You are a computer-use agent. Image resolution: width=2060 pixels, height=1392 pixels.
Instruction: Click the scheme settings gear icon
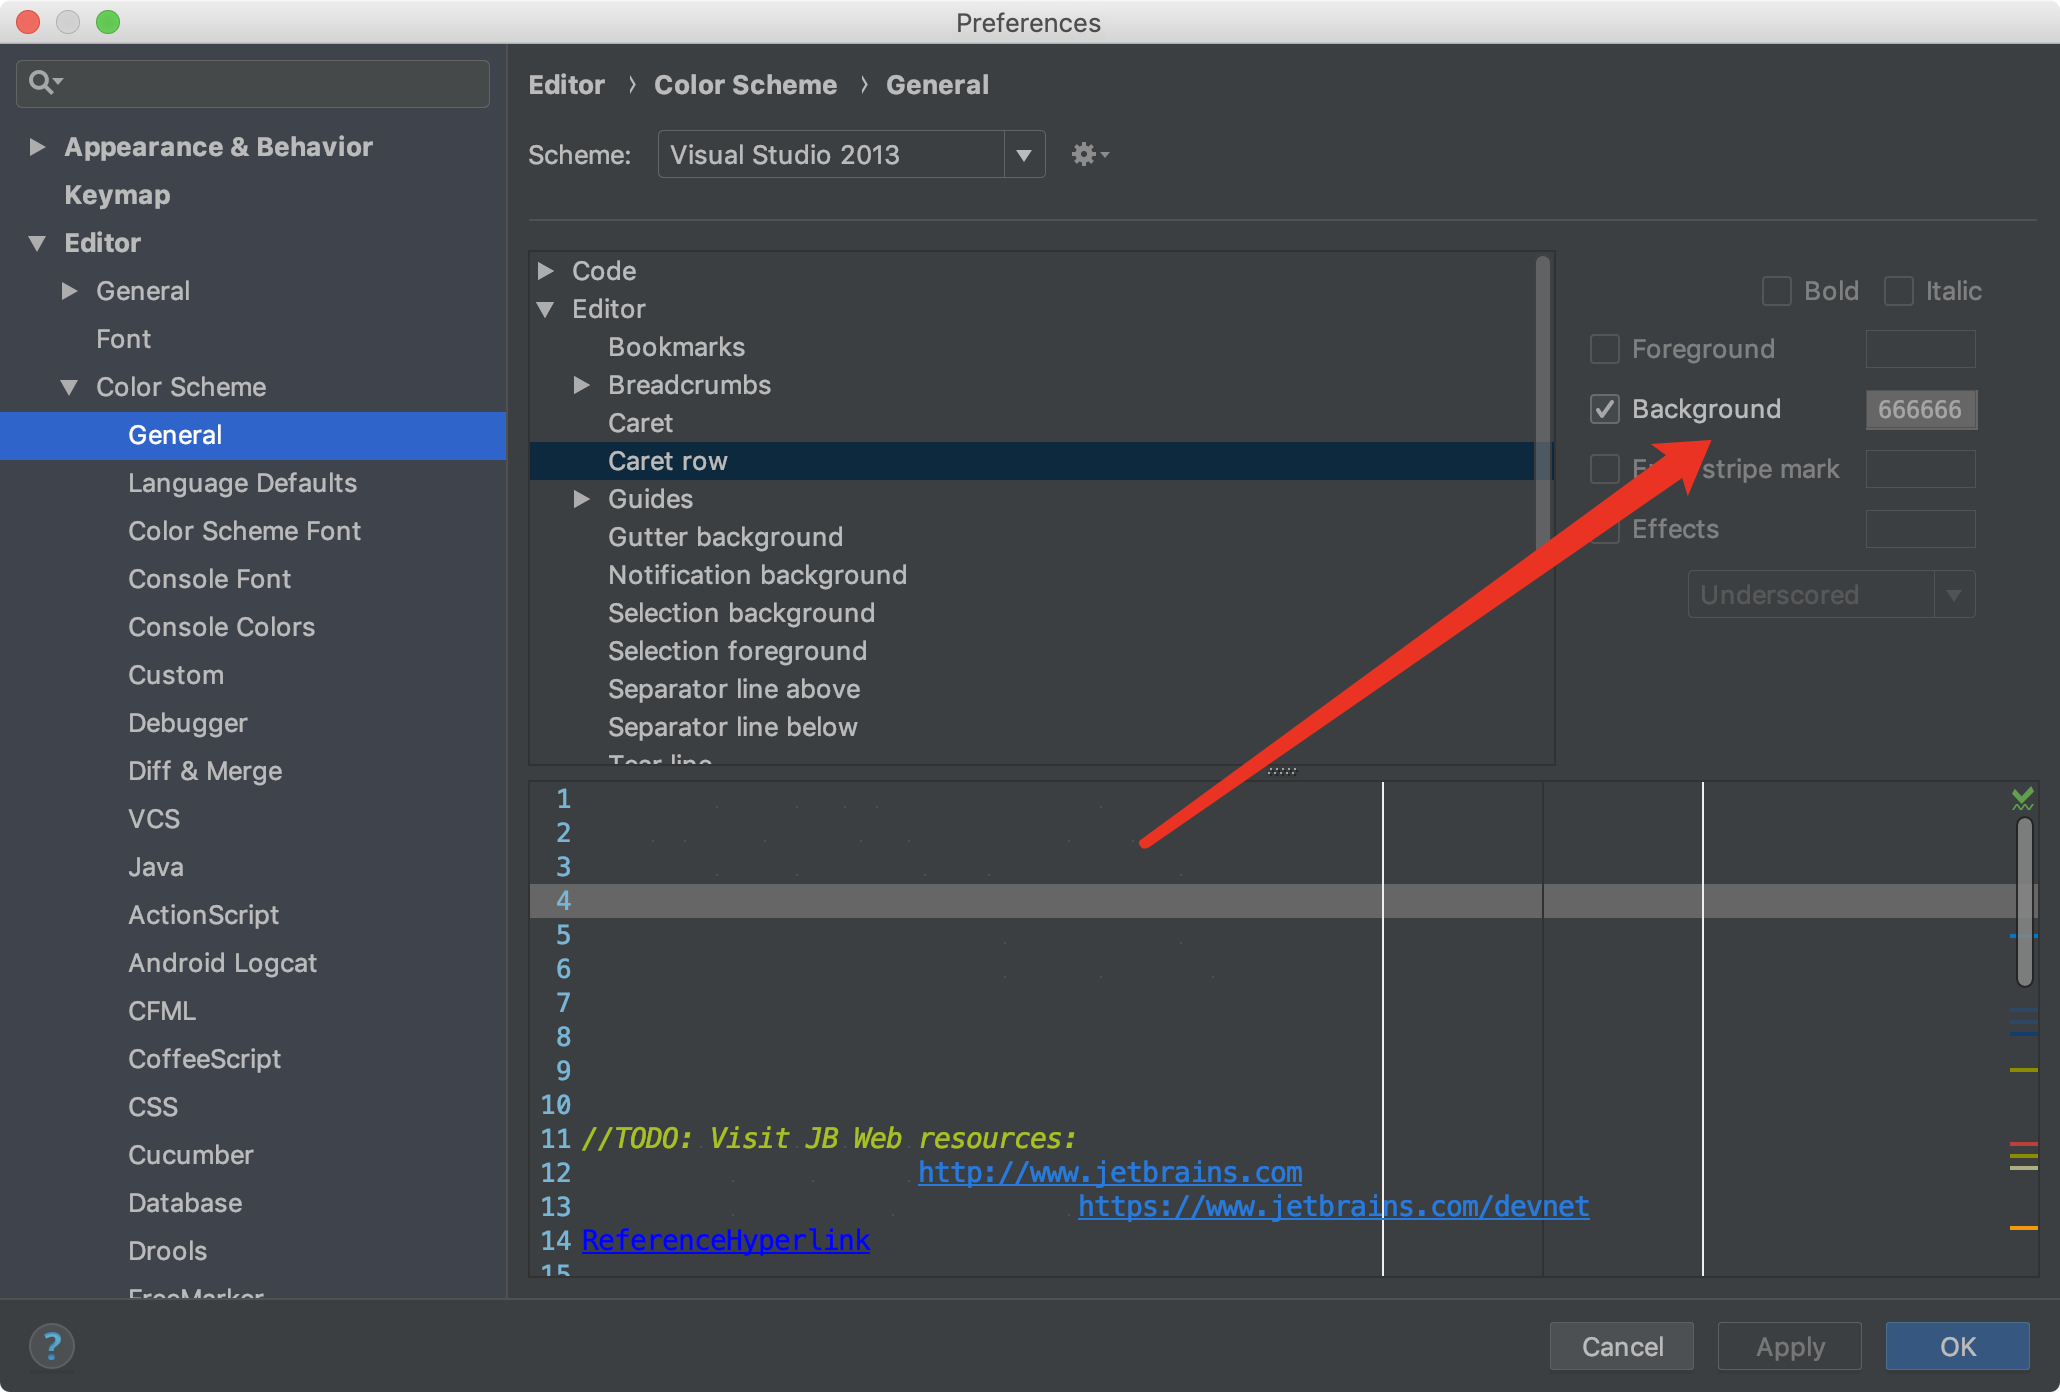pyautogui.click(x=1086, y=155)
